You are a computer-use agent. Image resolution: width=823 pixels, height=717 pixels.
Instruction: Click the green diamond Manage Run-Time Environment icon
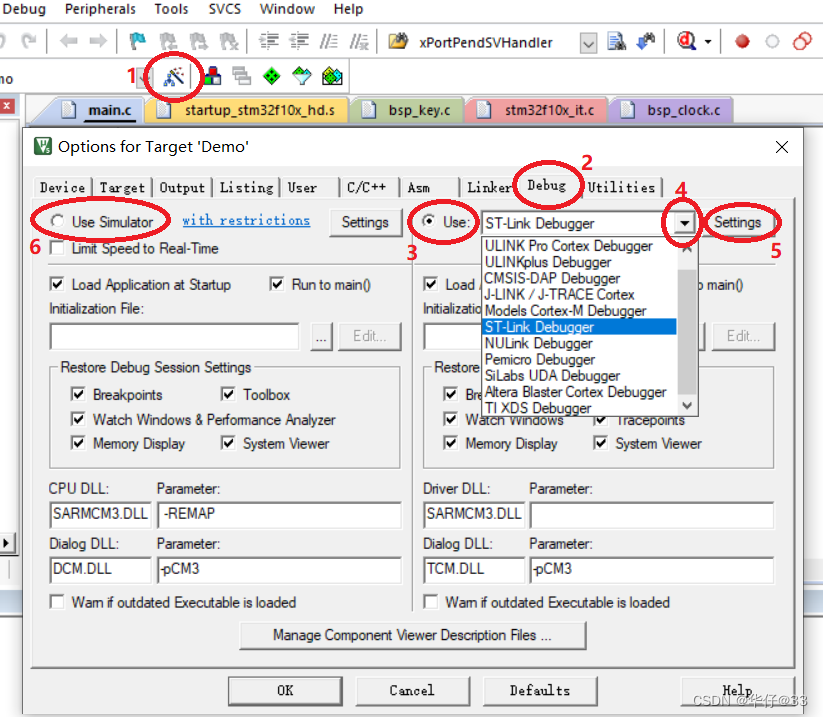[271, 77]
